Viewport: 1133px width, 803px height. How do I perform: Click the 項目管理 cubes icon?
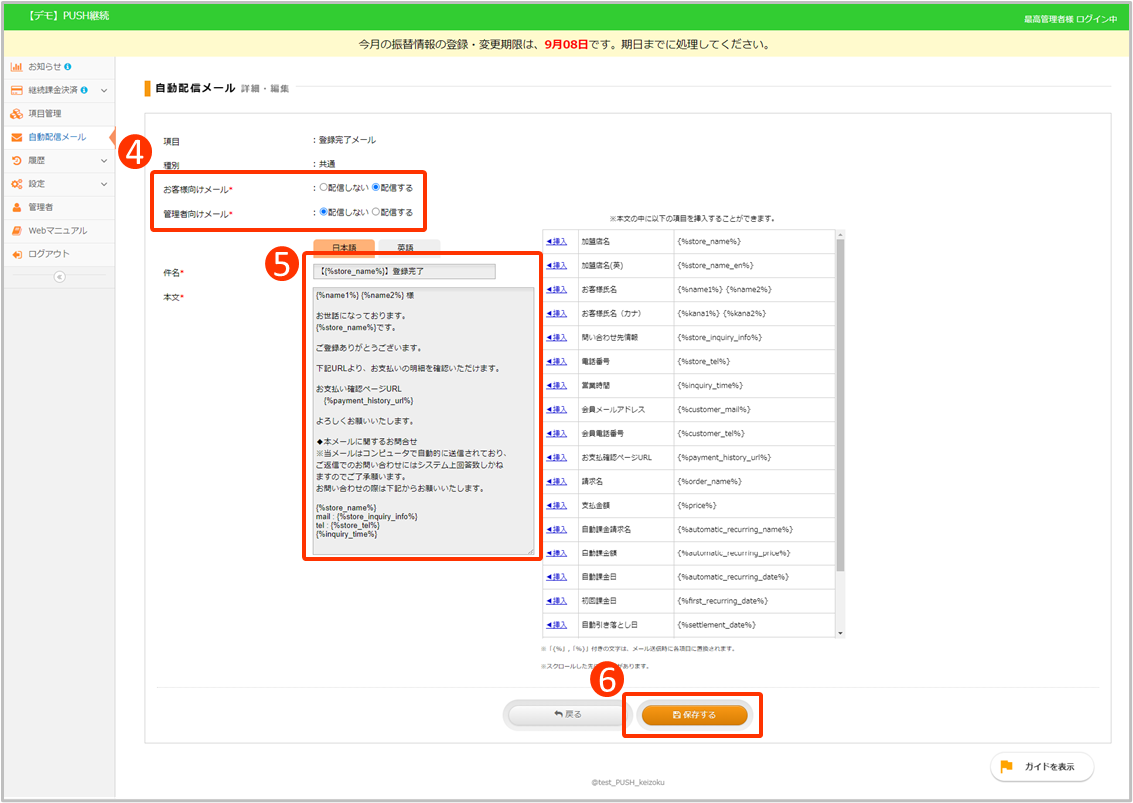point(17,114)
